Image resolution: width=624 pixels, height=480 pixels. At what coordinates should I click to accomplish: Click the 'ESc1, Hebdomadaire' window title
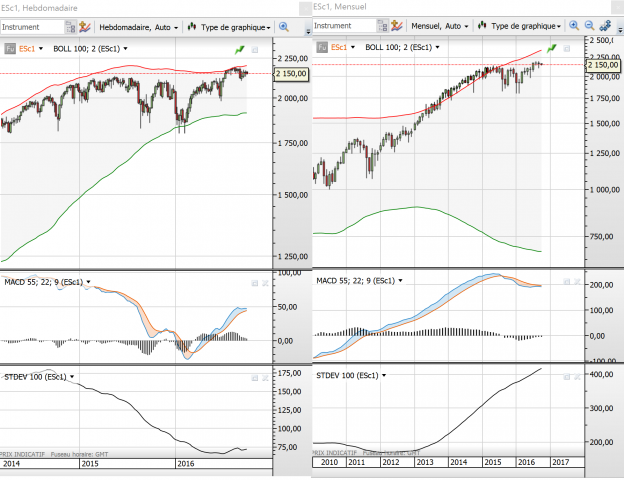tap(39, 8)
